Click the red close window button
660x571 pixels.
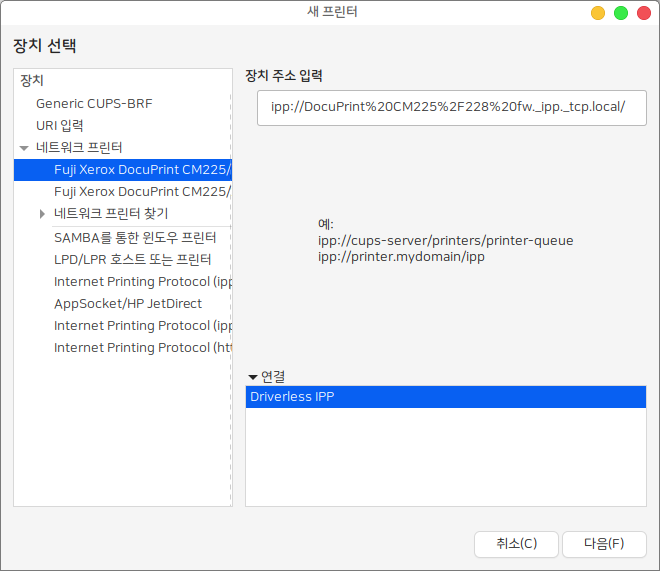point(643,13)
